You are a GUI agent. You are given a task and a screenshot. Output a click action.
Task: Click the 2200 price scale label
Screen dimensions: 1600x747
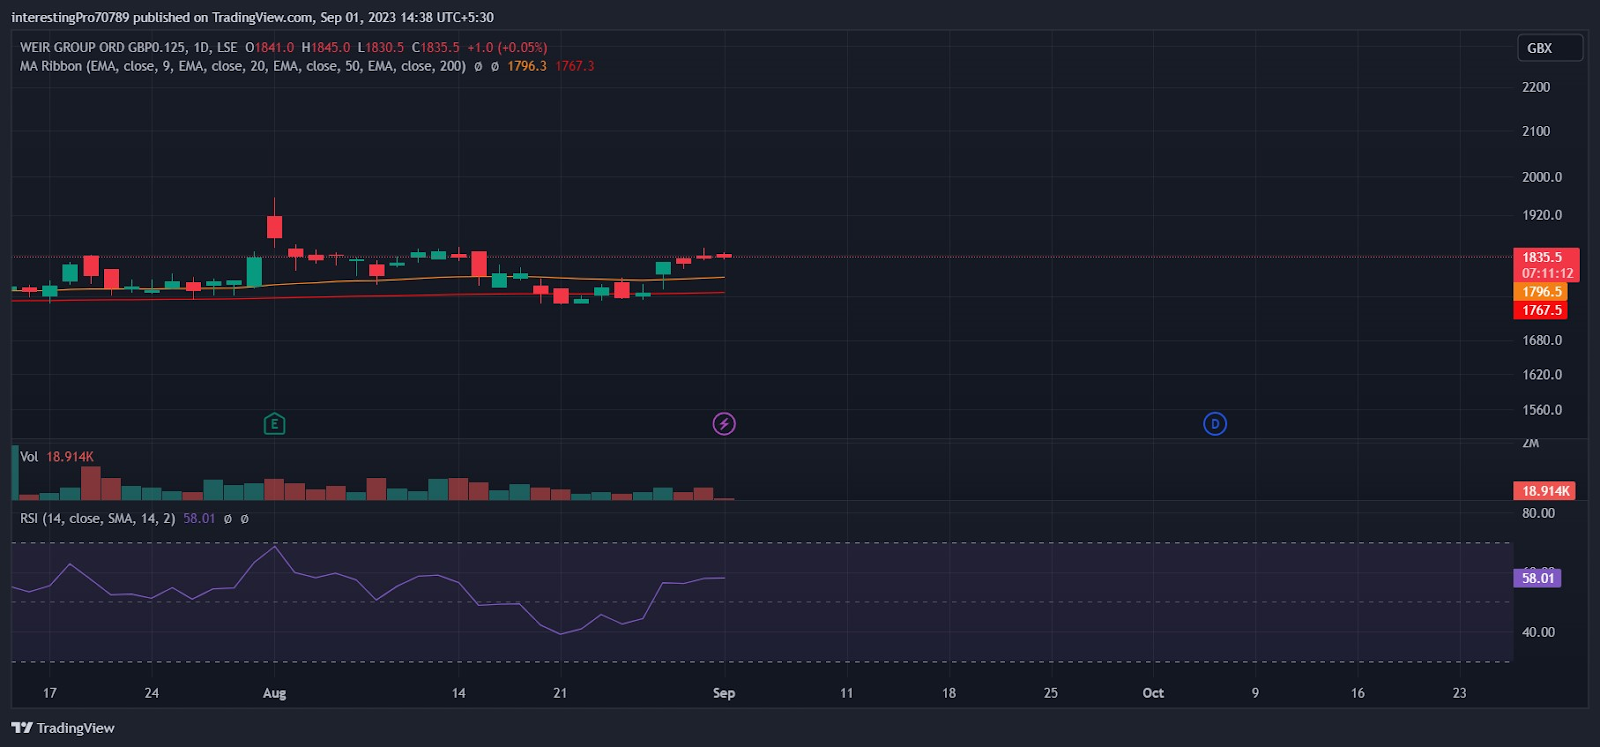pyautogui.click(x=1536, y=87)
